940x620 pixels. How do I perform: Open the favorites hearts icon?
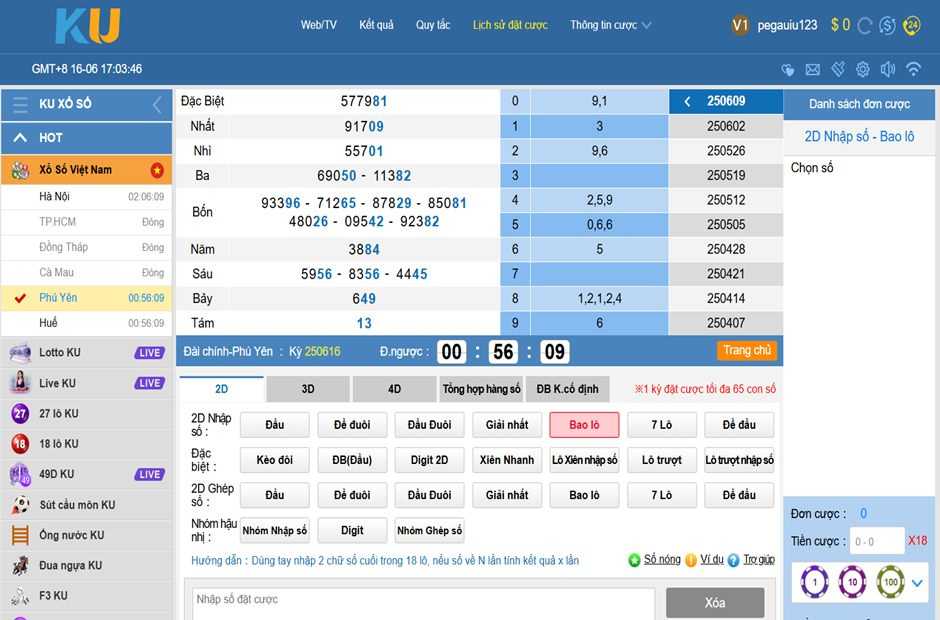[788, 70]
